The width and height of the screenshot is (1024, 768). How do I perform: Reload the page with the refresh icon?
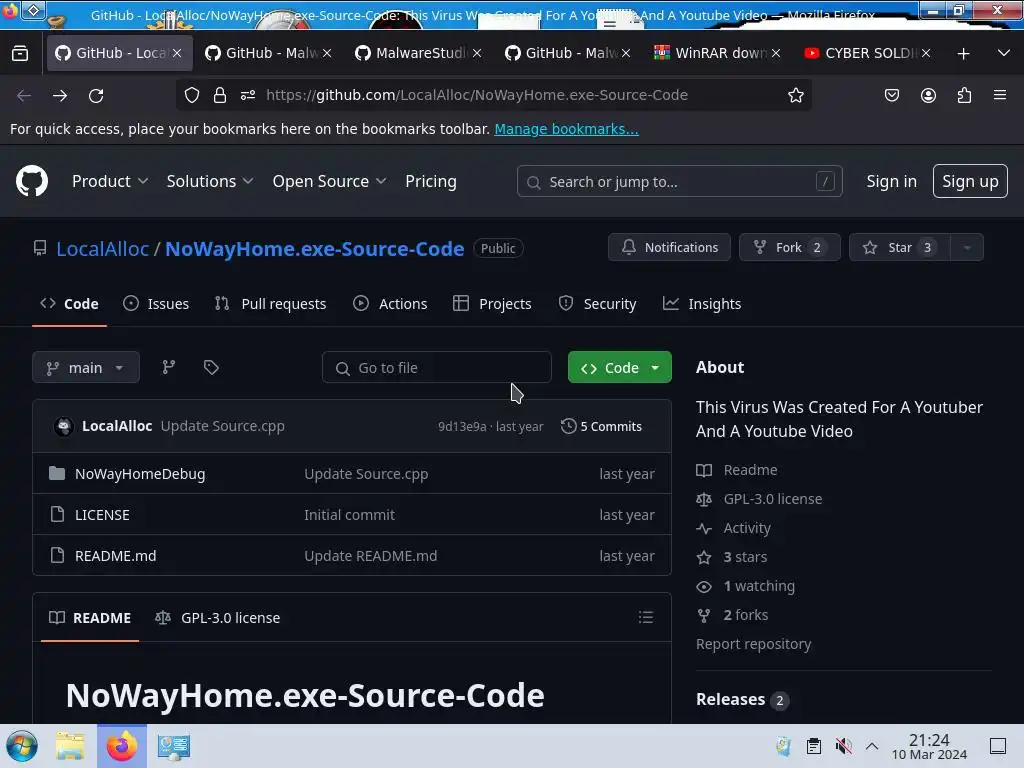pyautogui.click(x=96, y=95)
